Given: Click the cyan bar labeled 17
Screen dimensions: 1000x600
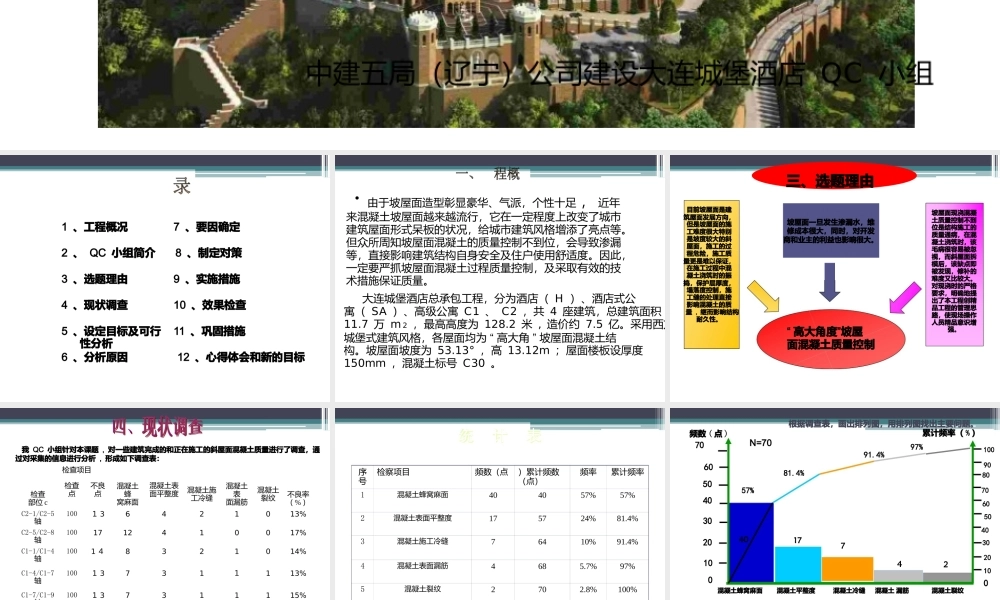Looking at the screenshot, I should pyautogui.click(x=798, y=564).
